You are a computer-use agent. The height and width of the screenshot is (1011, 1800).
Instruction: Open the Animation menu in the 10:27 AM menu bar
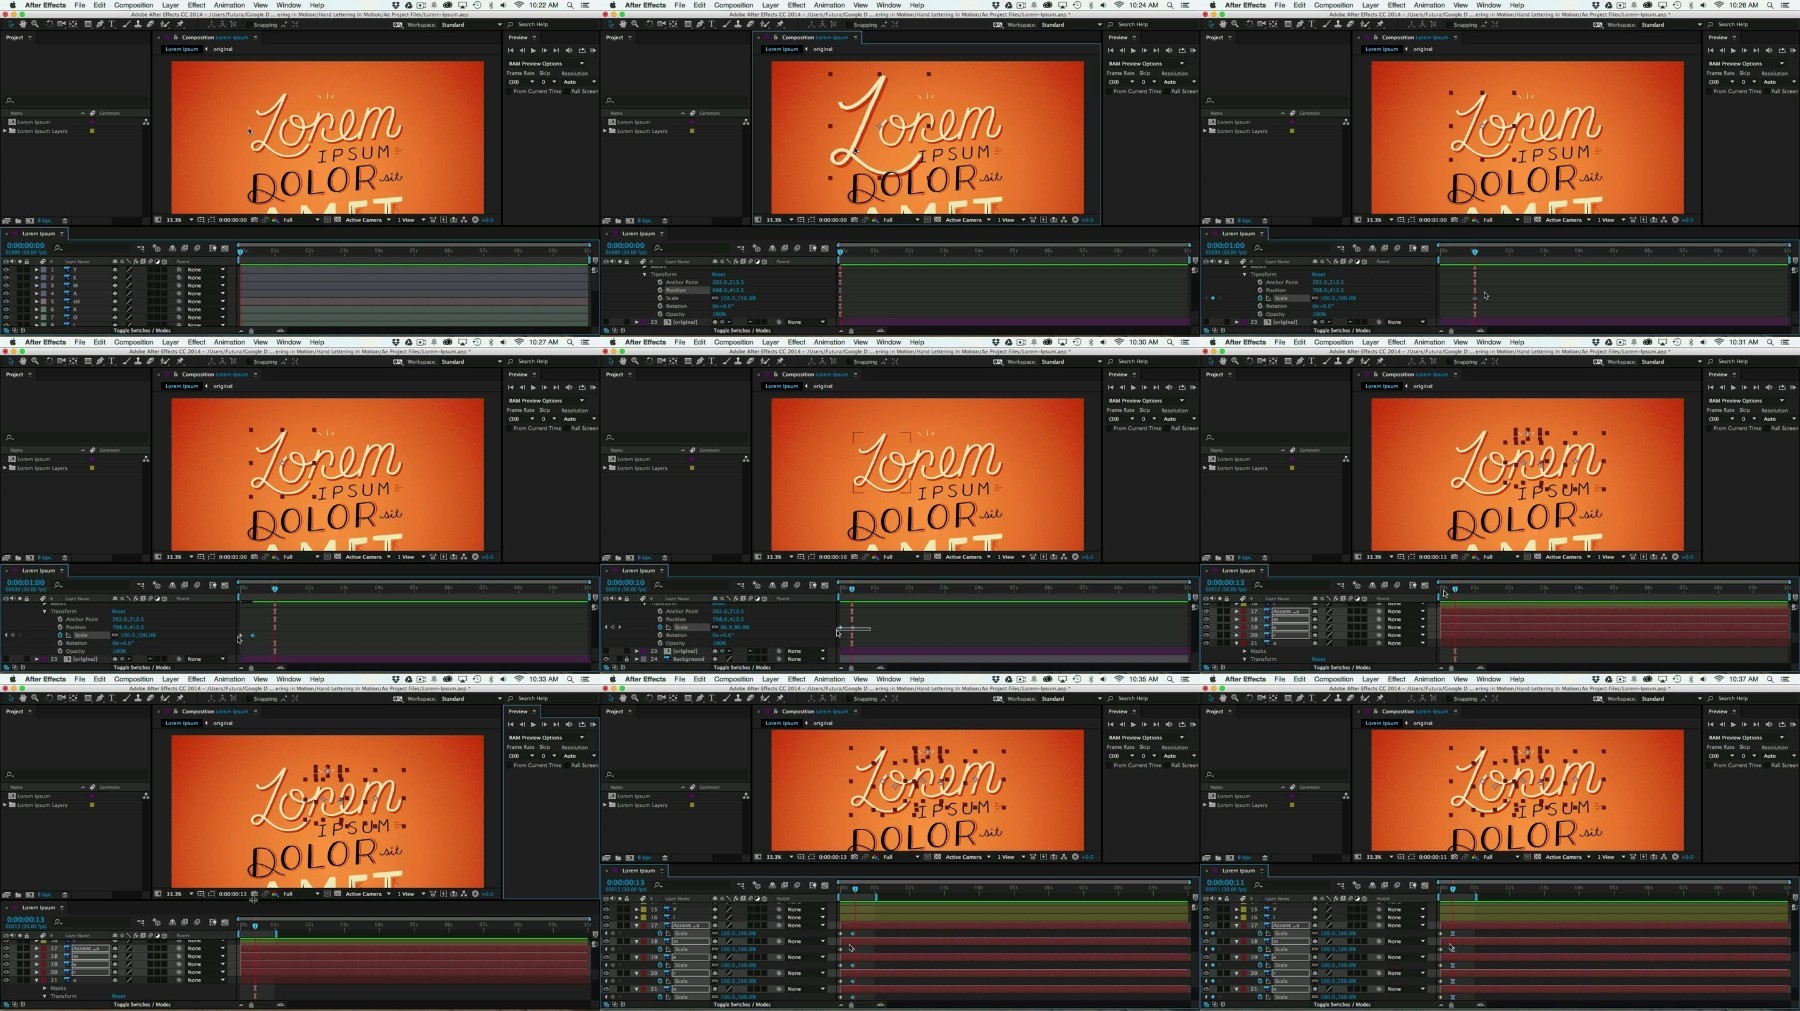coord(229,342)
